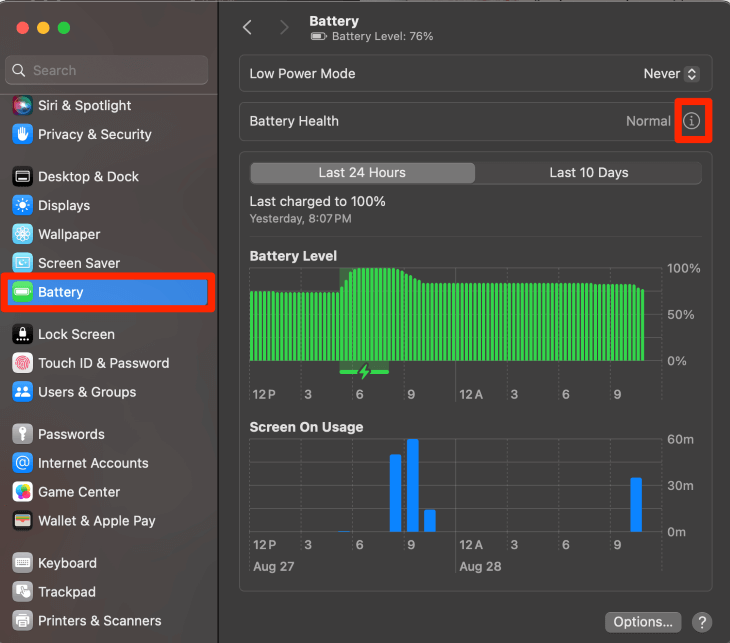Select the Wallpaper icon in sidebar
Image resolution: width=730 pixels, height=643 pixels.
click(x=23, y=234)
